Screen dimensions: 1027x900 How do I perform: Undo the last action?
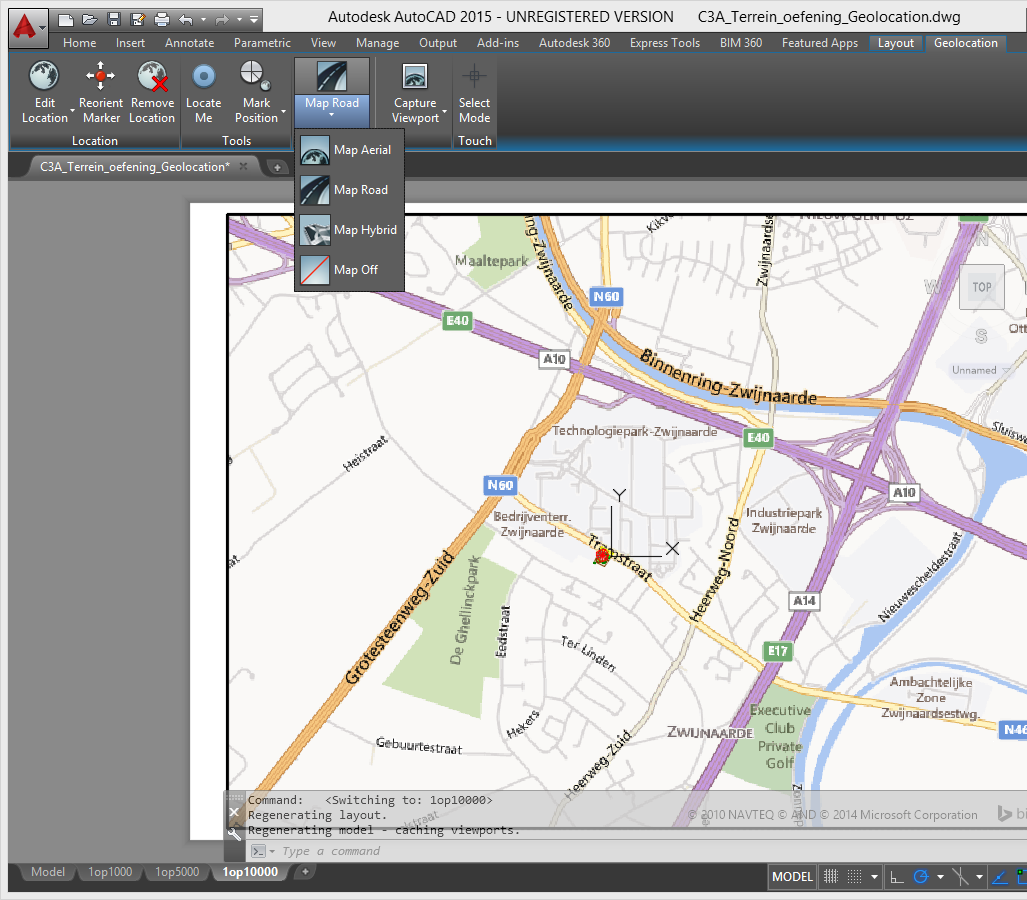pyautogui.click(x=186, y=20)
